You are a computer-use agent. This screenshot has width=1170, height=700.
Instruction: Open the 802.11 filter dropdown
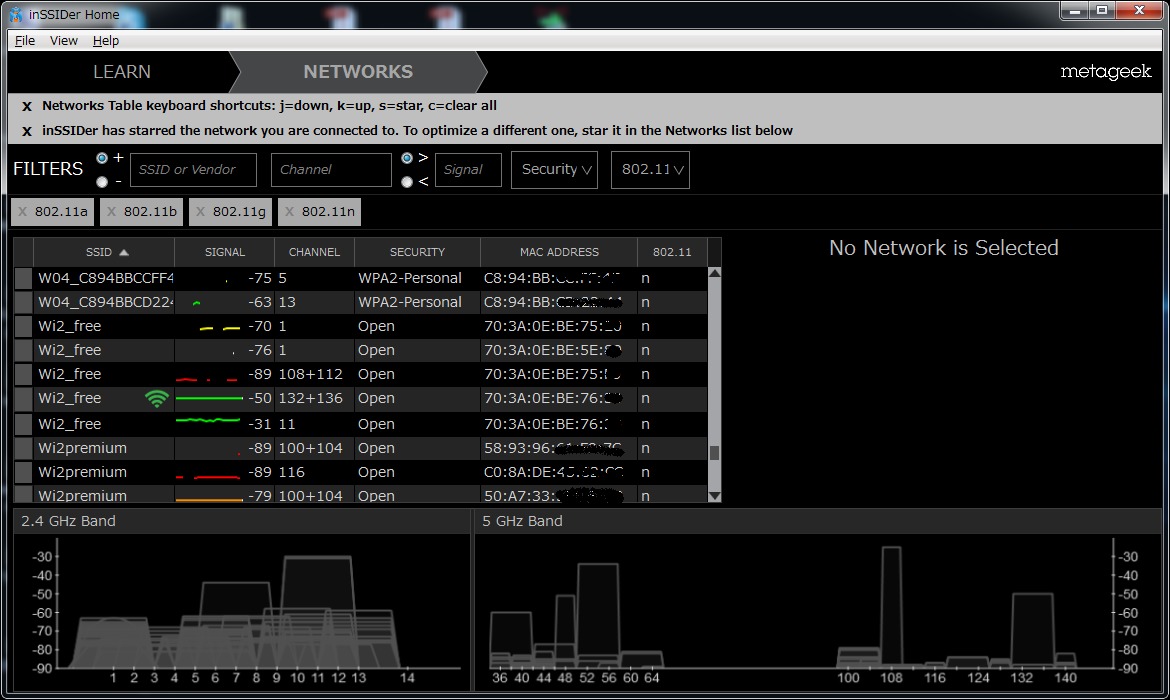650,170
